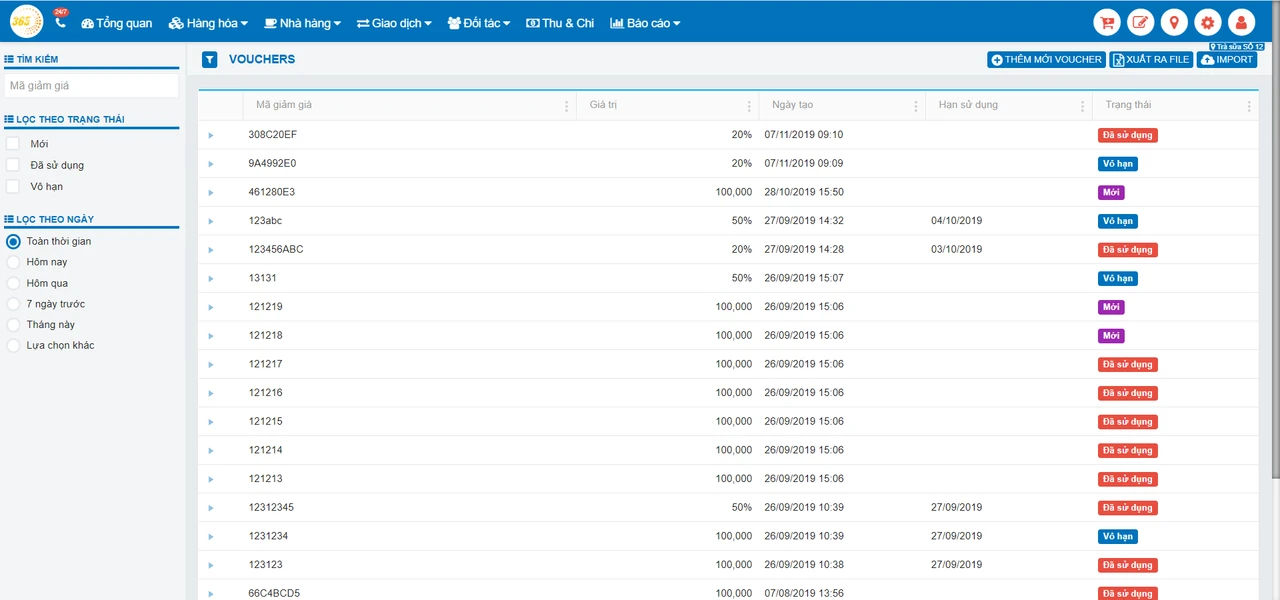1280x600 pixels.
Task: Click THÊM MỚI VOUCHER button
Action: pyautogui.click(x=1046, y=60)
